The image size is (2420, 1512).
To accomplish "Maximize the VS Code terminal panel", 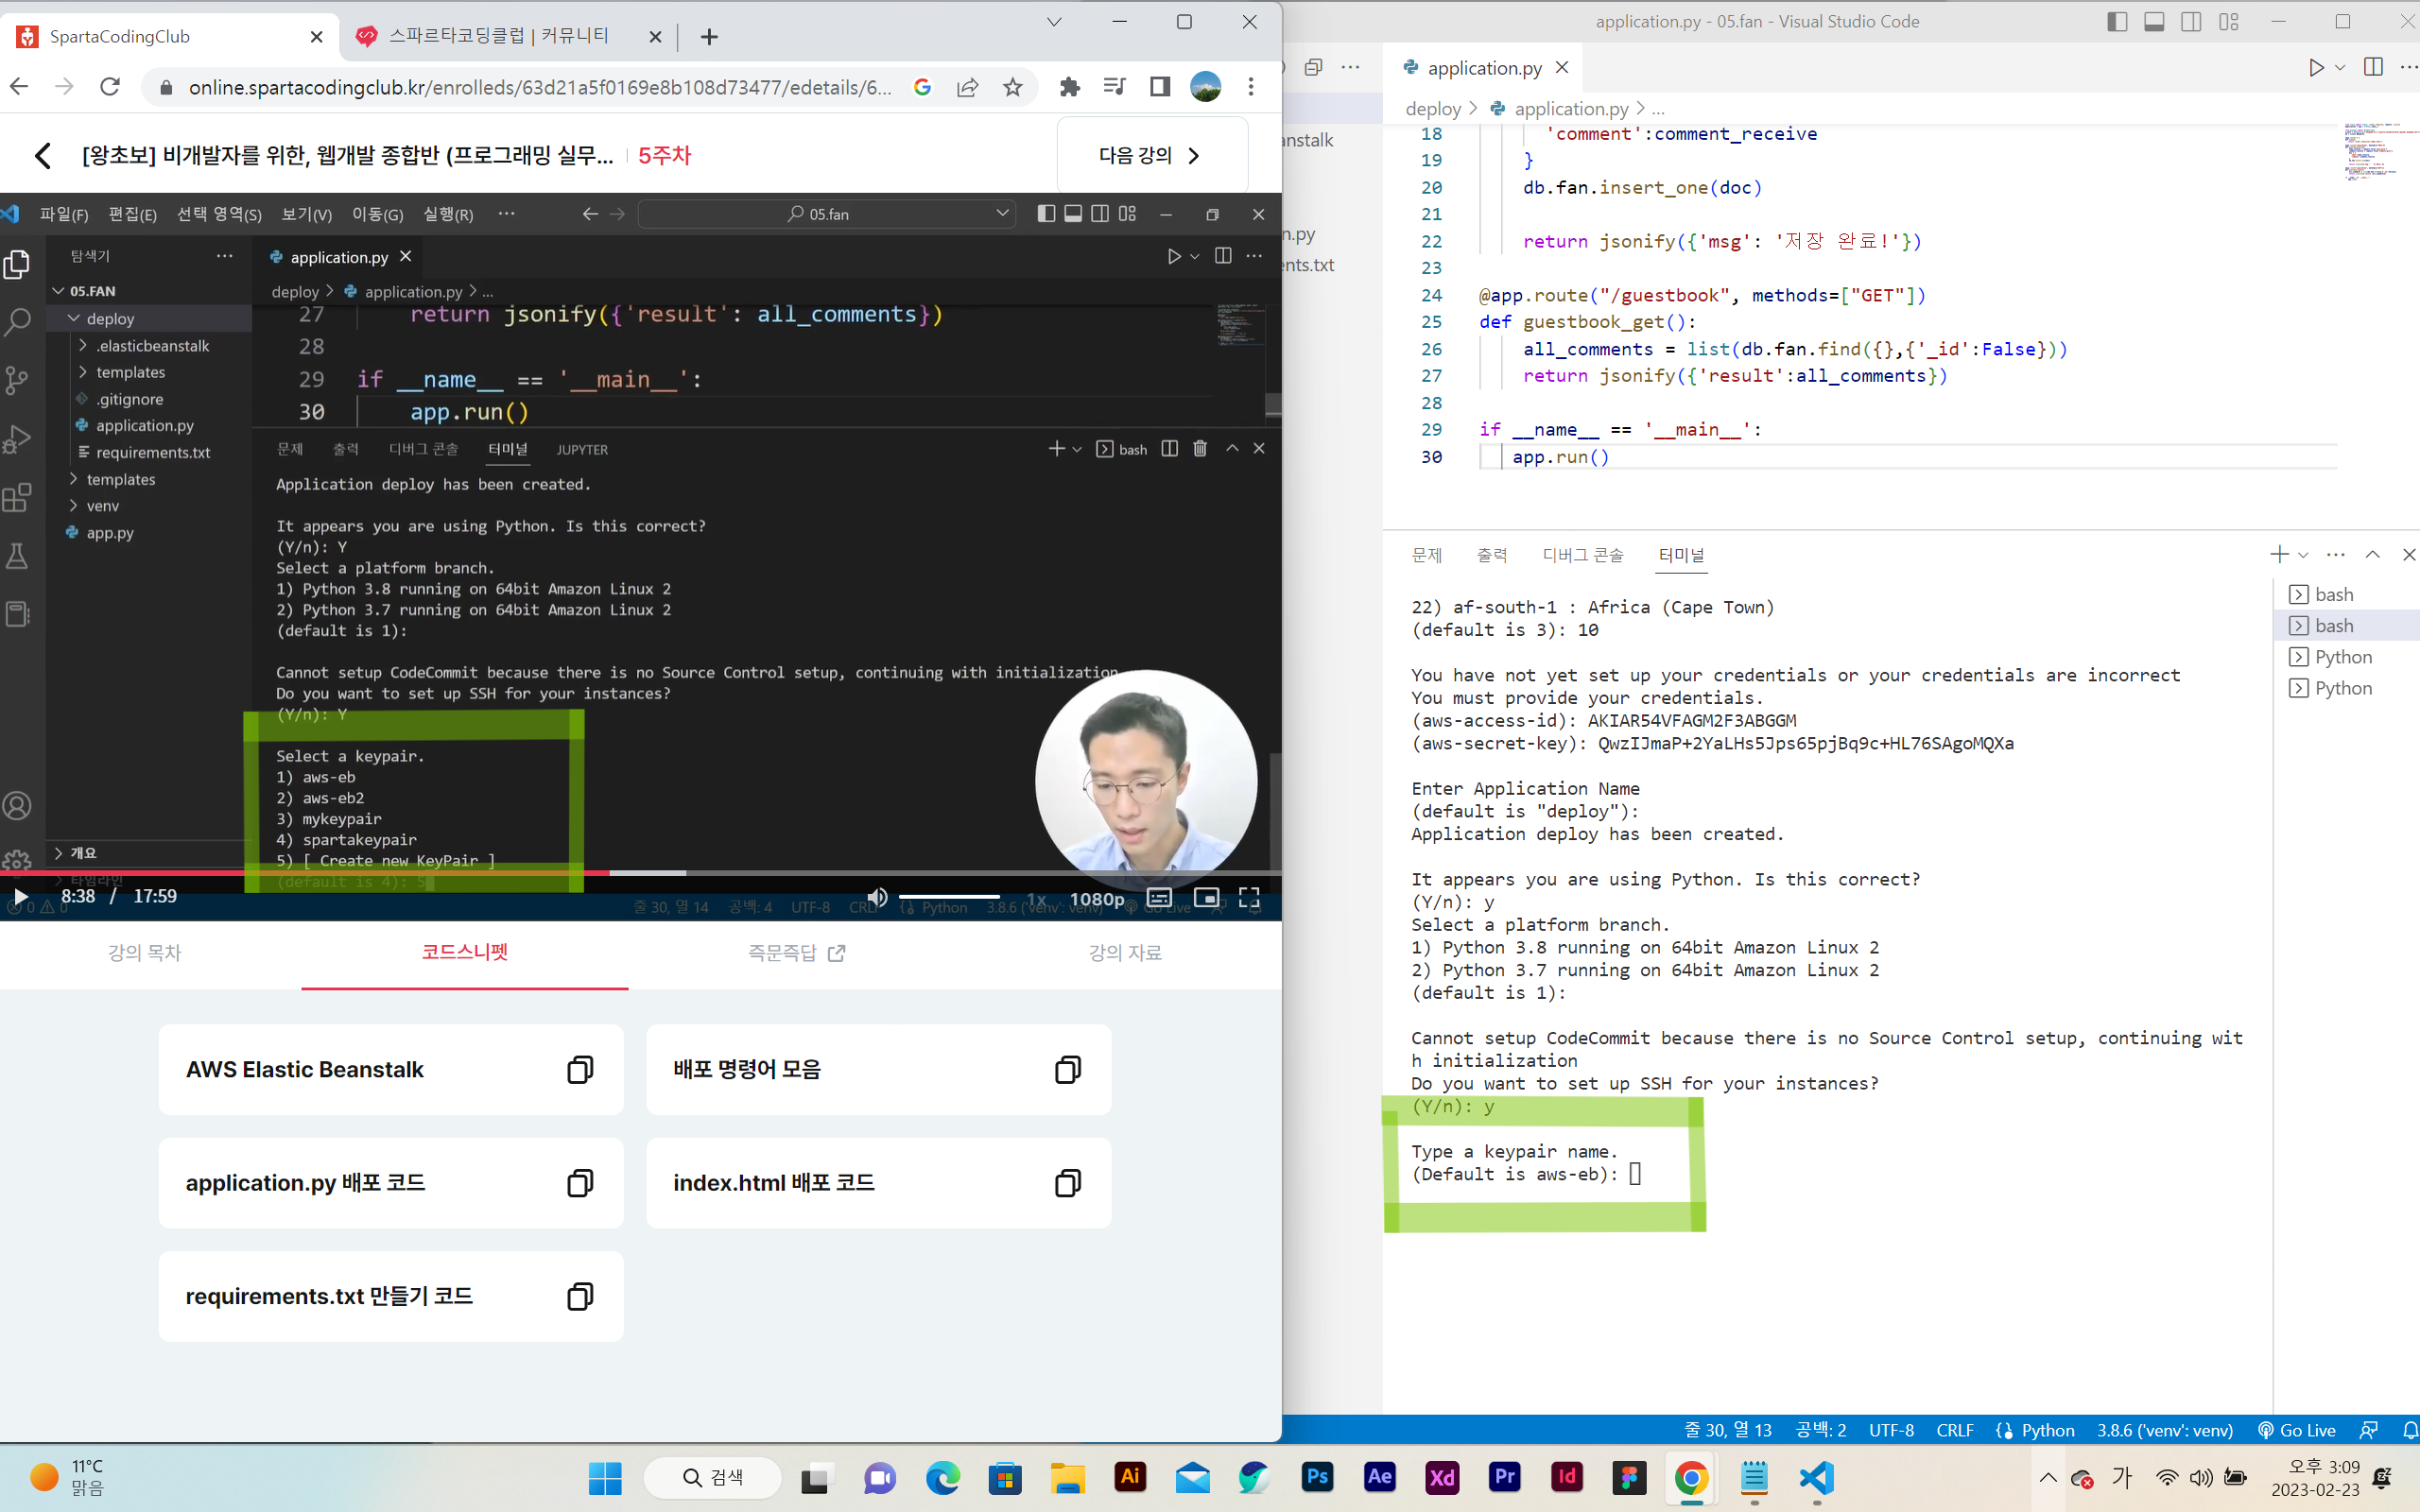I will click(2372, 554).
